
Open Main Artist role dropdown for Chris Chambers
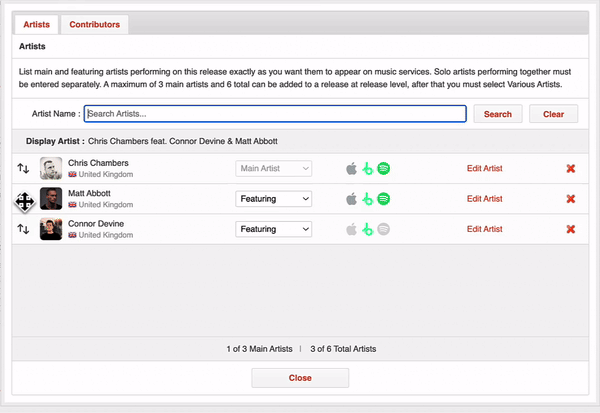point(274,168)
